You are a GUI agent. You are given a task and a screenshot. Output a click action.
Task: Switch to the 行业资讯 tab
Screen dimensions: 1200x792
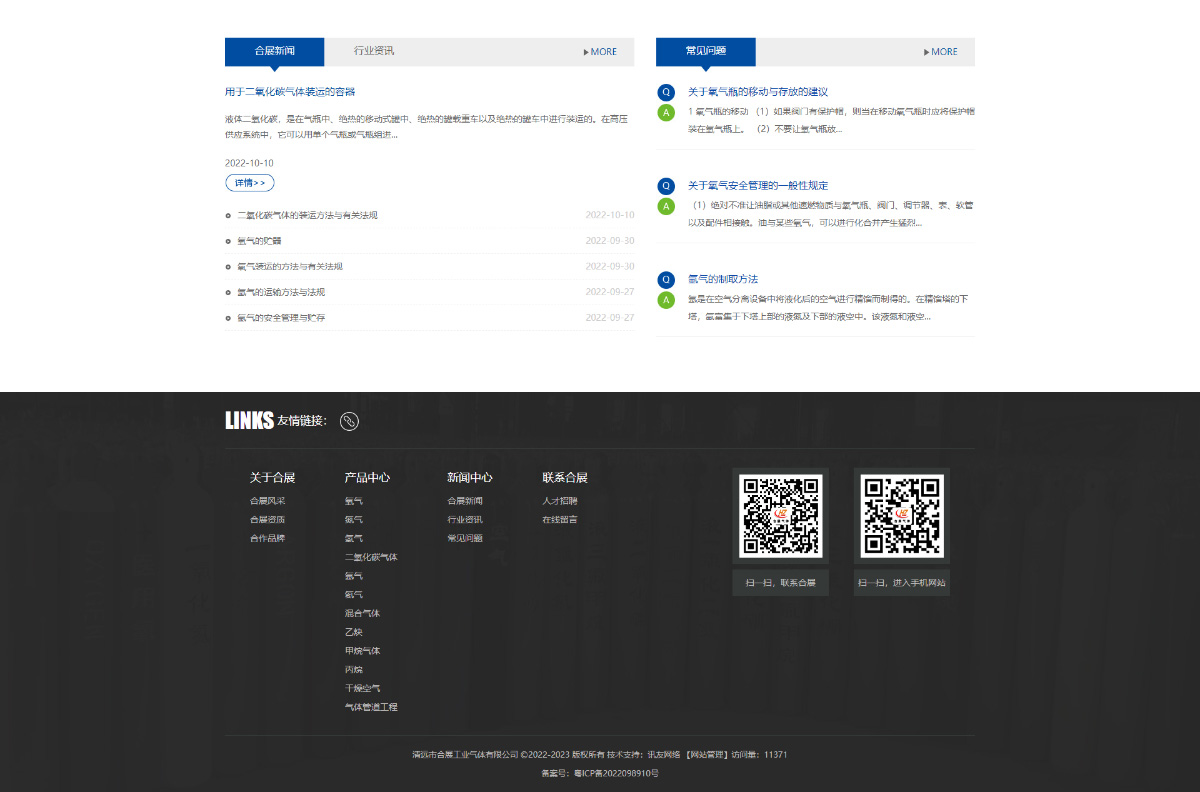click(x=374, y=51)
